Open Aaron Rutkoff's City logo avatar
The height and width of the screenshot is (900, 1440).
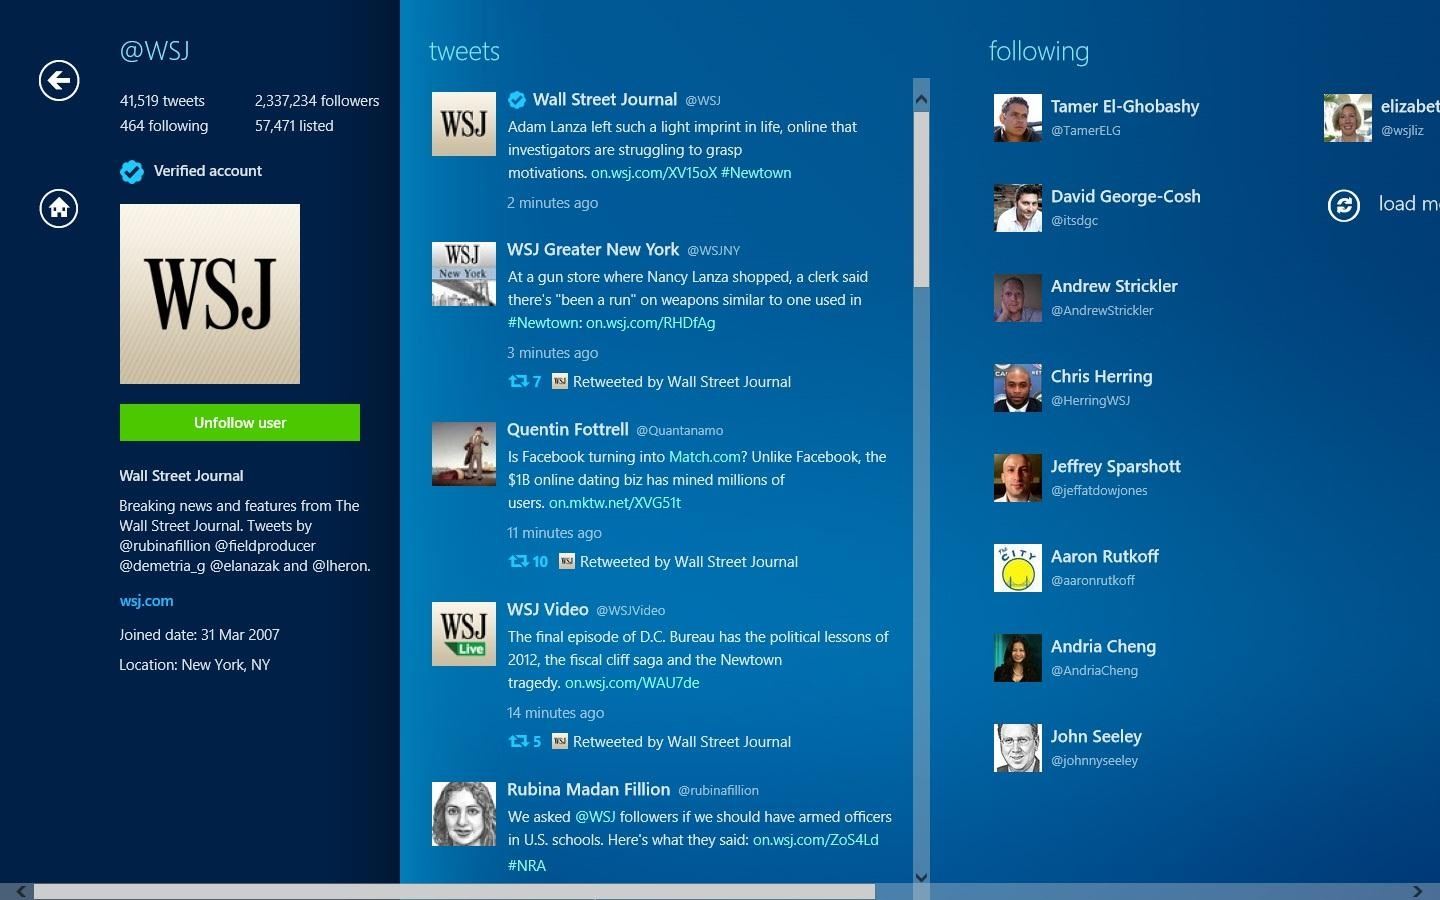(x=1018, y=568)
